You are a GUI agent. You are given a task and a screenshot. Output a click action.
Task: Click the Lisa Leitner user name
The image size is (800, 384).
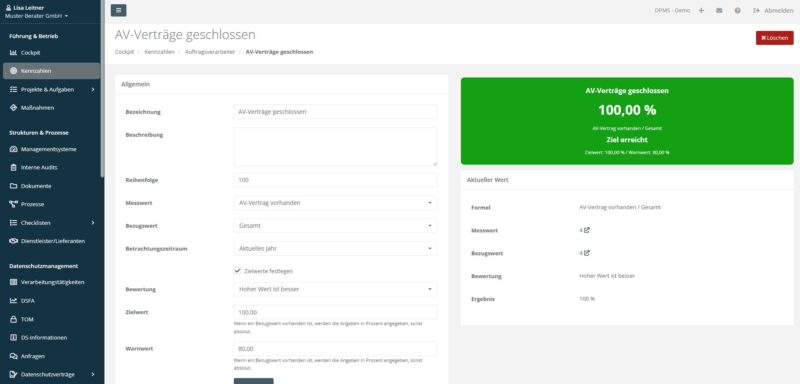pos(28,8)
